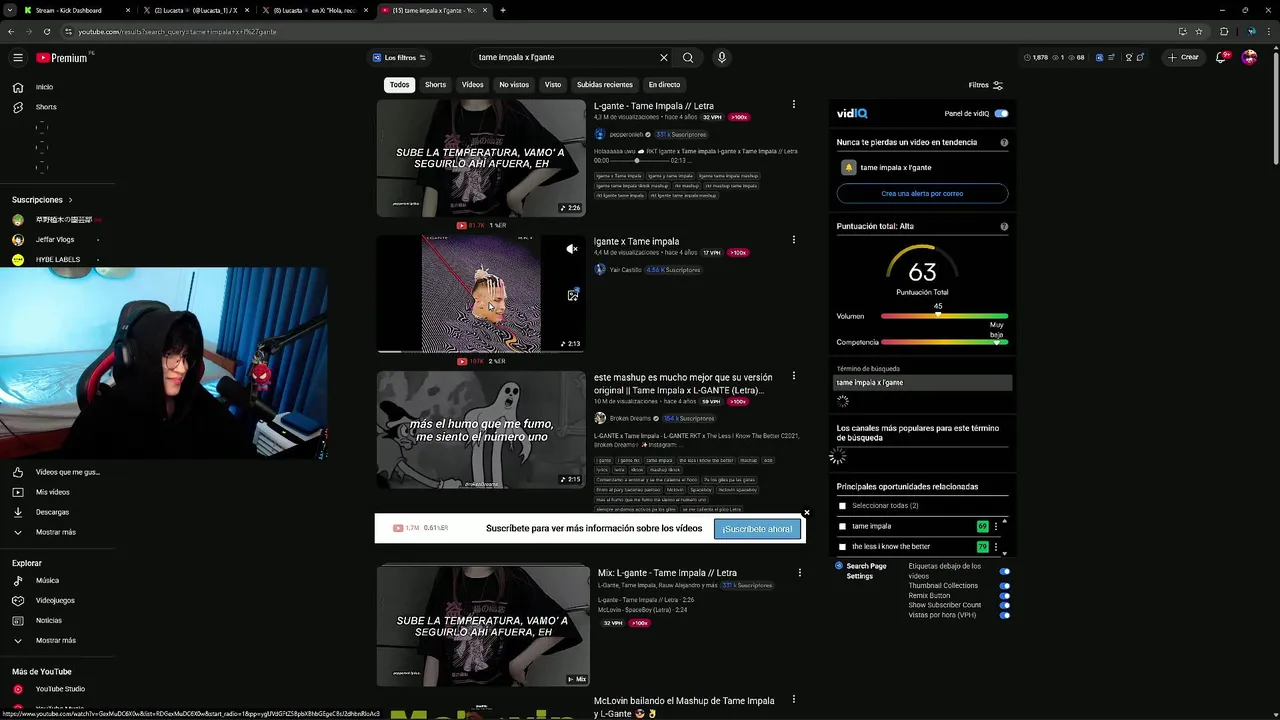Image resolution: width=1280 pixels, height=720 pixels.
Task: Select the 'No vistos' filter chip
Action: tap(514, 85)
